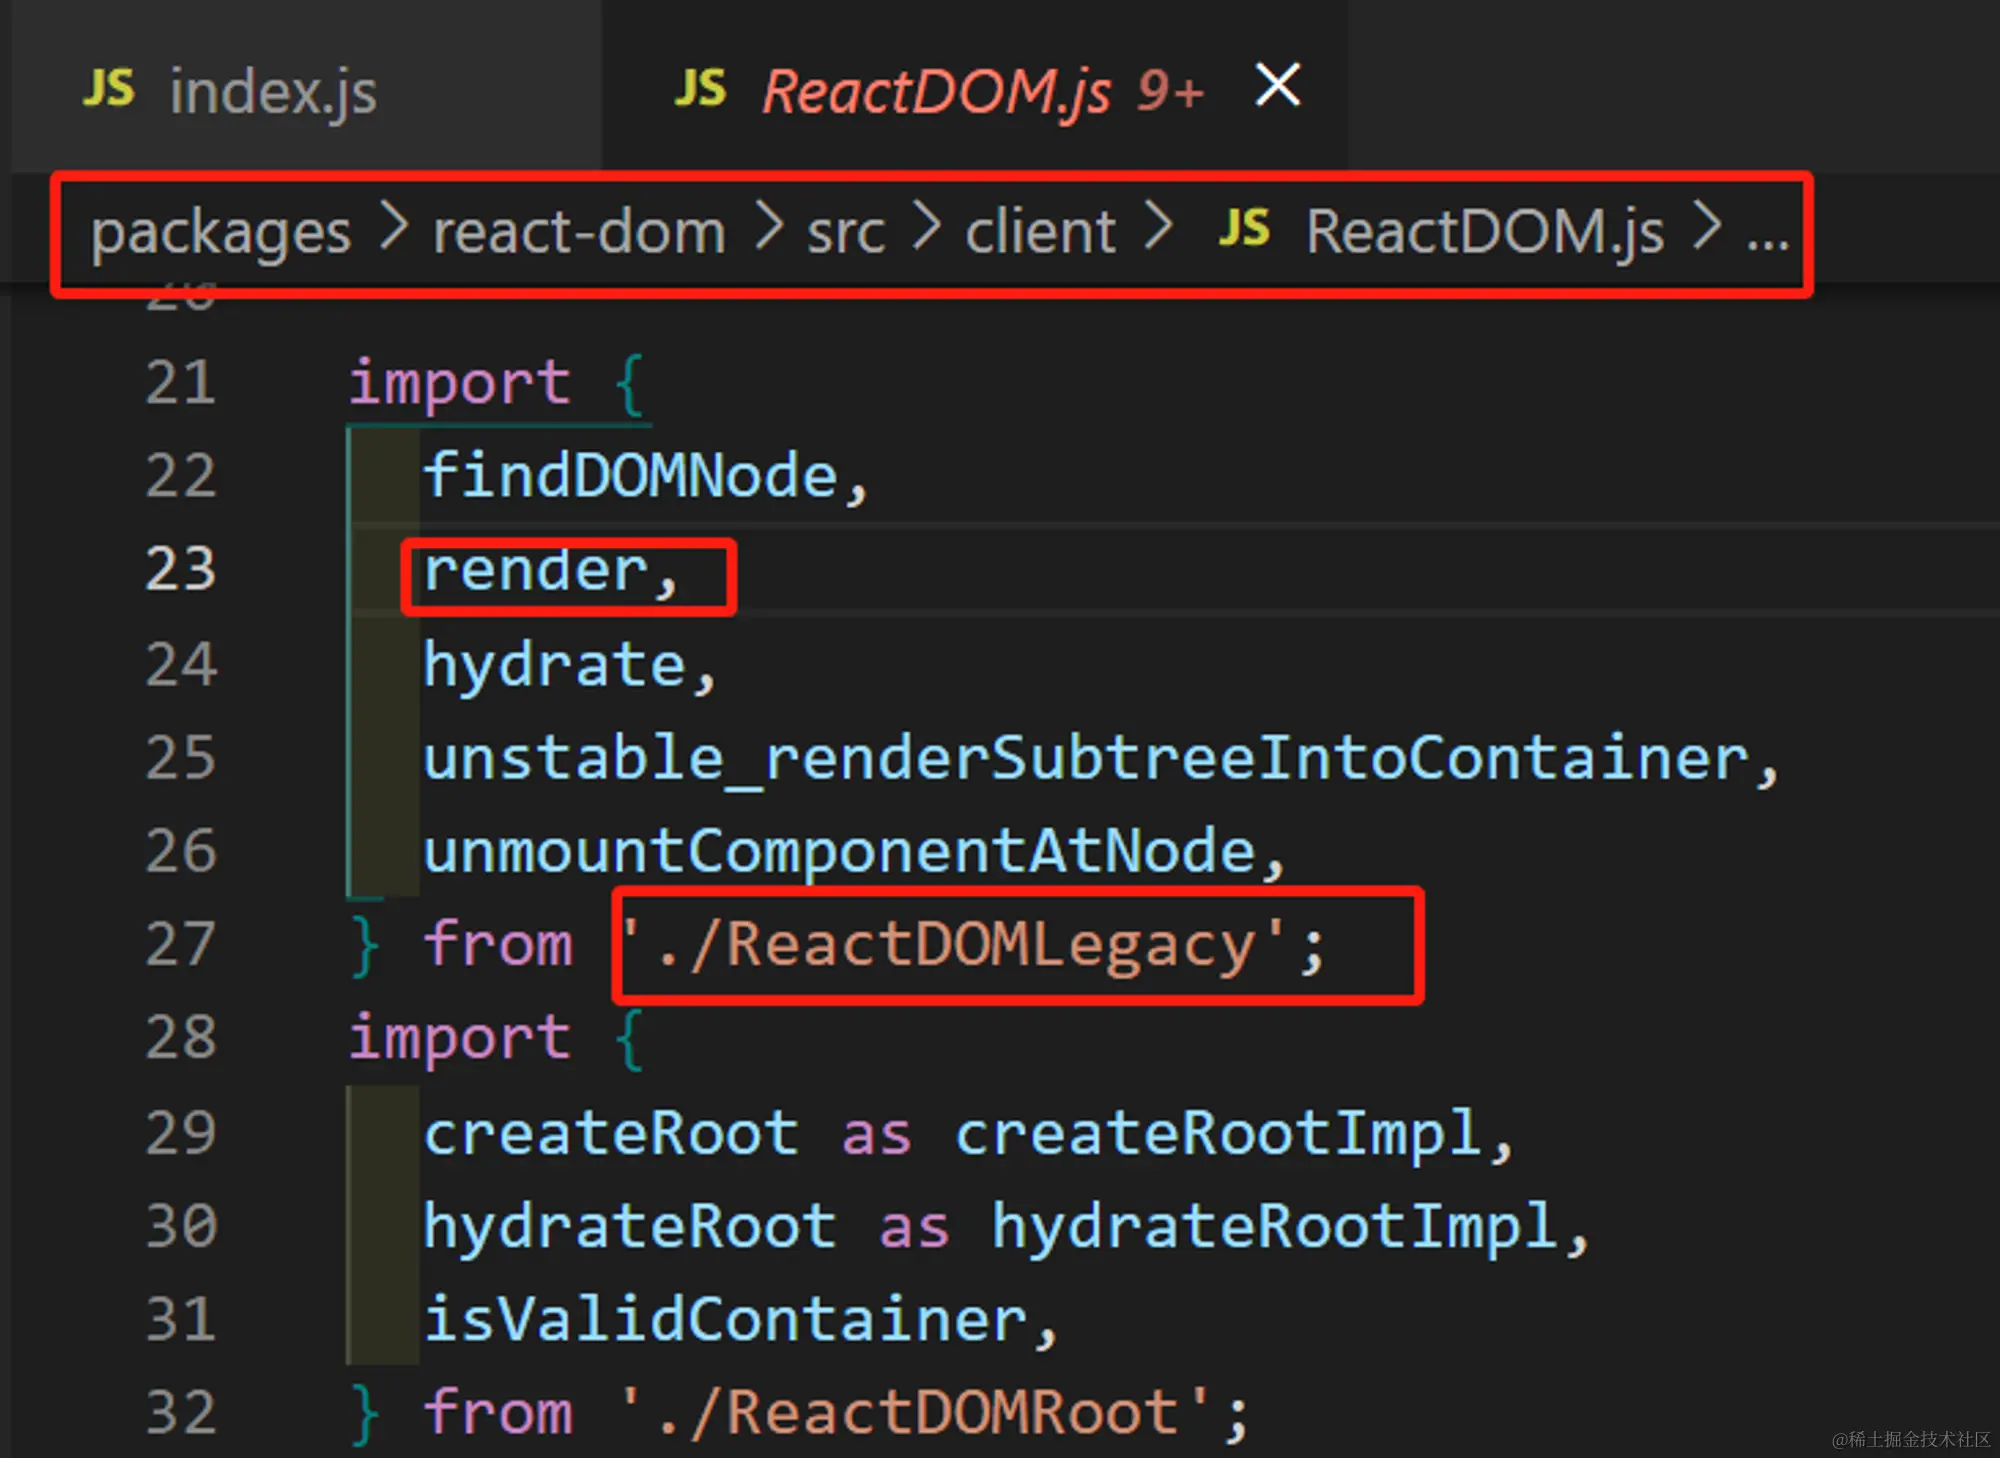
Task: Place cursor on render import
Action: click(x=536, y=572)
